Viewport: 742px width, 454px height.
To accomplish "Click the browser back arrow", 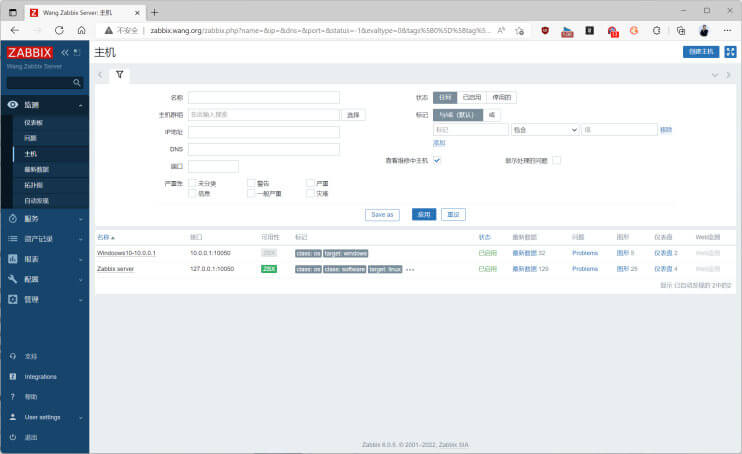I will pos(15,30).
